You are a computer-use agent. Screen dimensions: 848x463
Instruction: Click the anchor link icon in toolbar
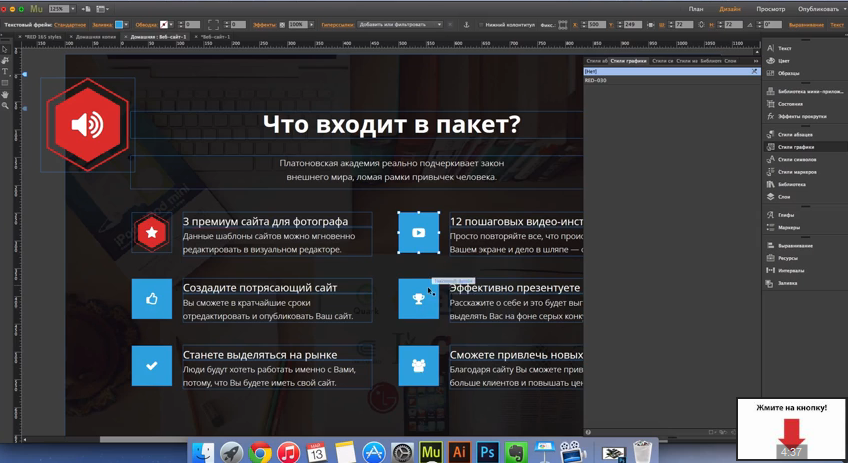click(466, 25)
